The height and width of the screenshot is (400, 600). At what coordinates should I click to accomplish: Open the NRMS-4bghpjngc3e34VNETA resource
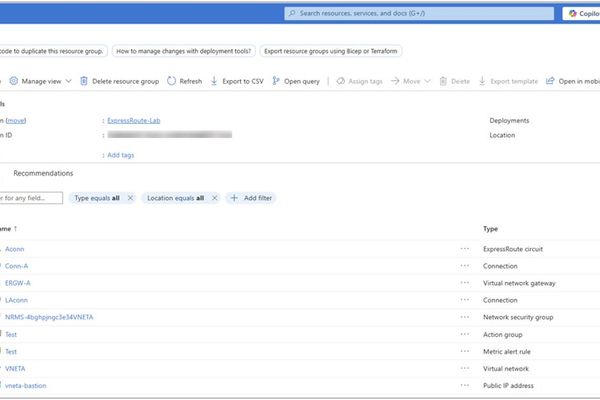coord(49,317)
